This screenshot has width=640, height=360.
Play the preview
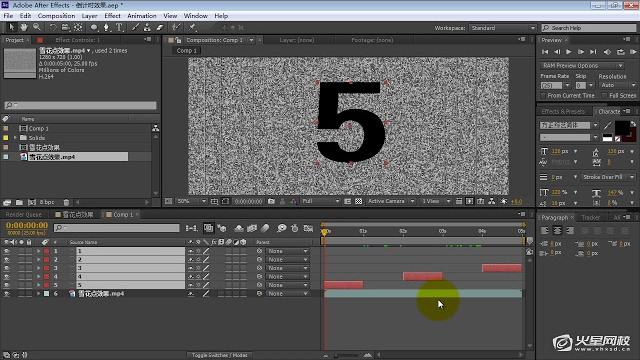point(569,52)
